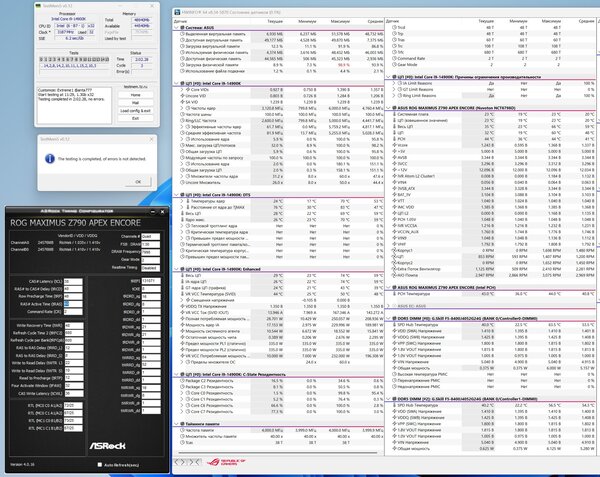
Task: Click the Среднее column header in left panel
Action: pyautogui.click(x=375, y=21)
